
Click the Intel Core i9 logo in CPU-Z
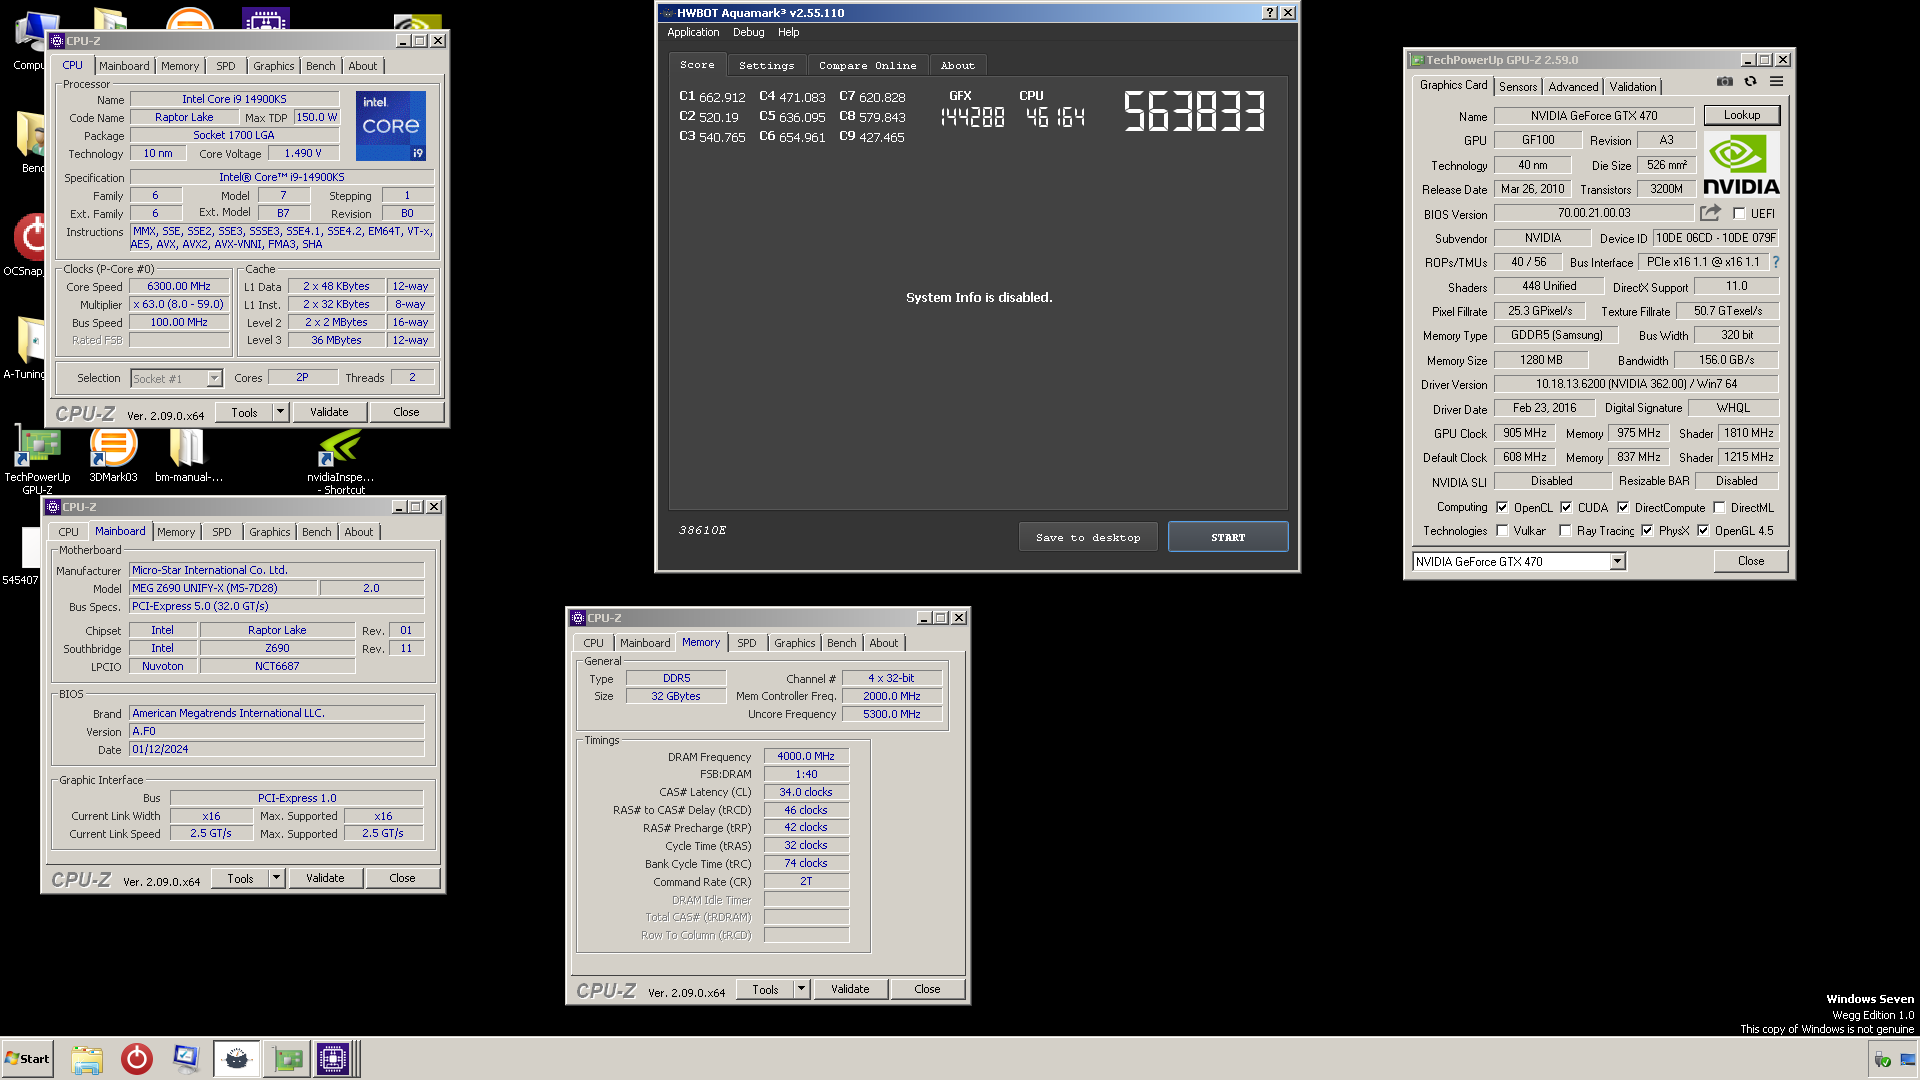[391, 125]
